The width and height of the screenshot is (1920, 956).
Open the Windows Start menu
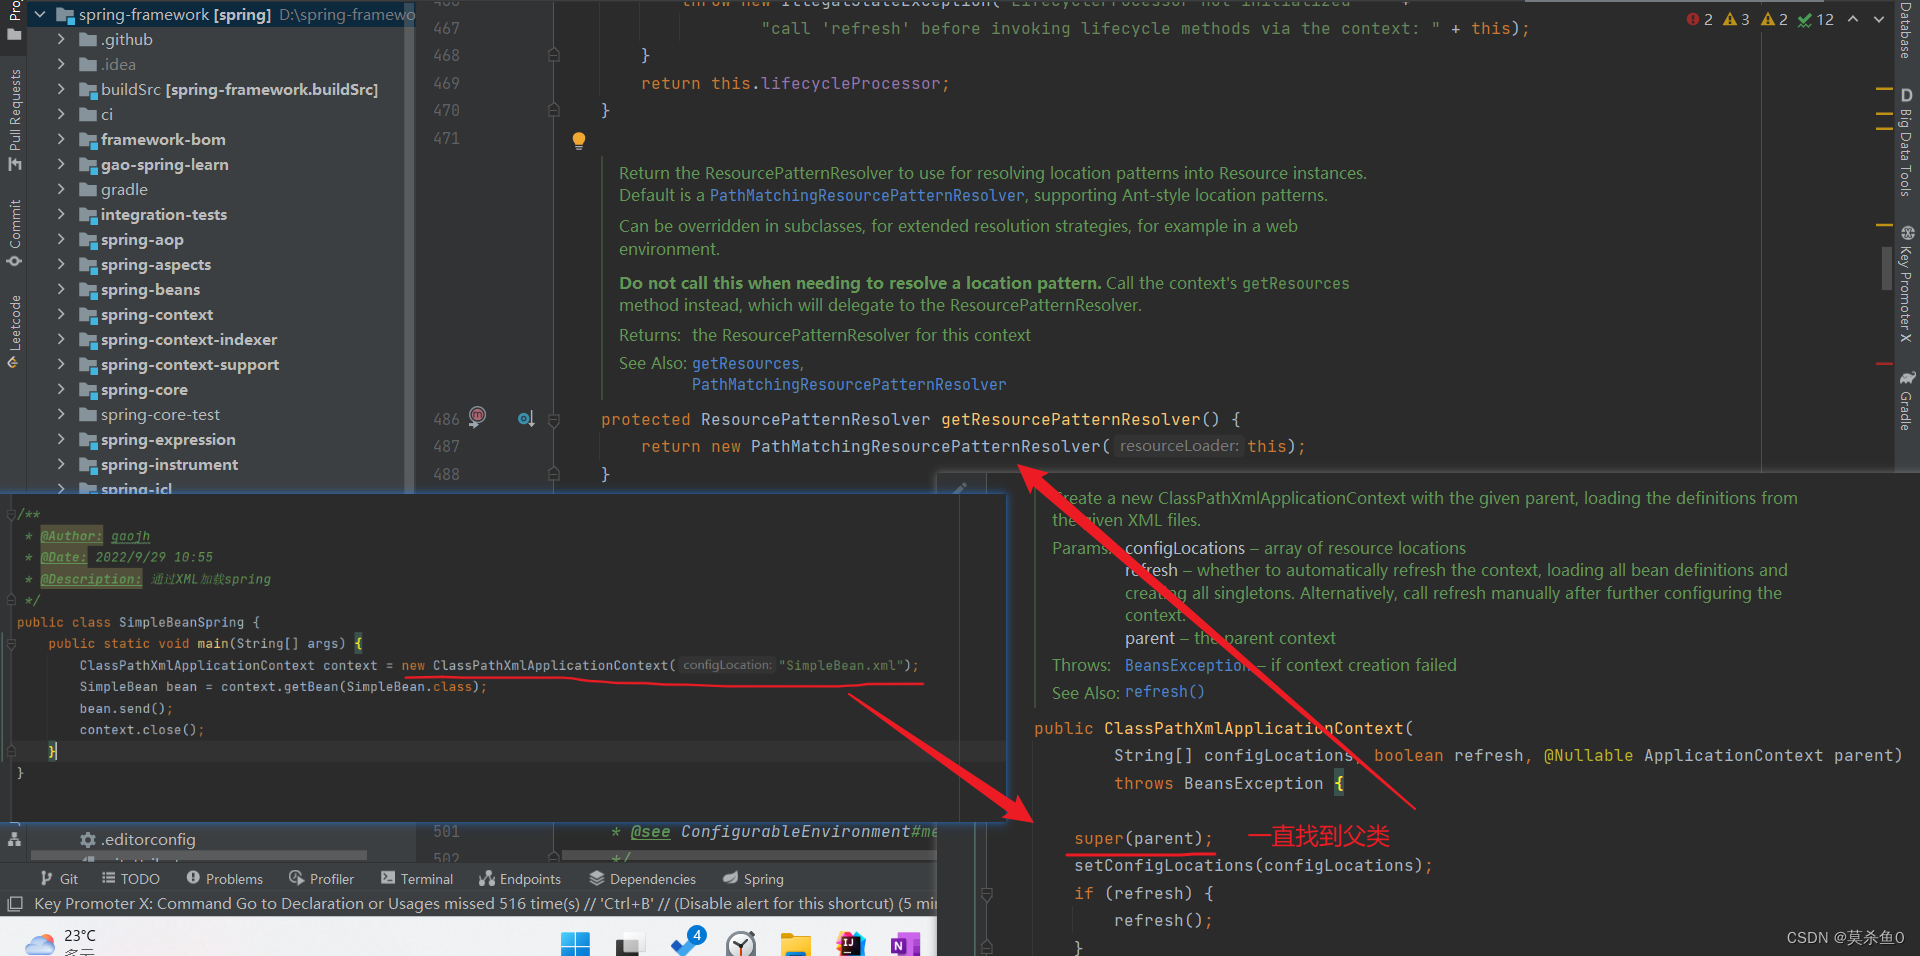(575, 943)
